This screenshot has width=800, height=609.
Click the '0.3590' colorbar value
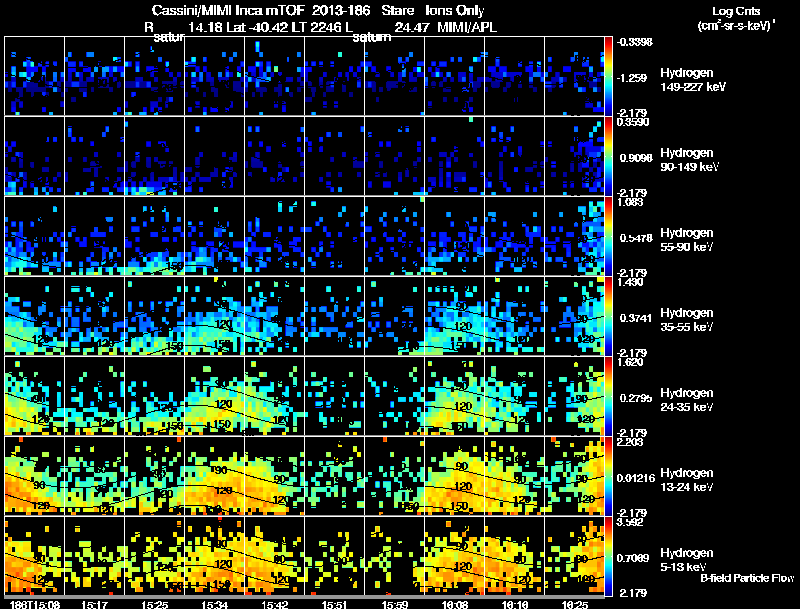click(x=633, y=122)
